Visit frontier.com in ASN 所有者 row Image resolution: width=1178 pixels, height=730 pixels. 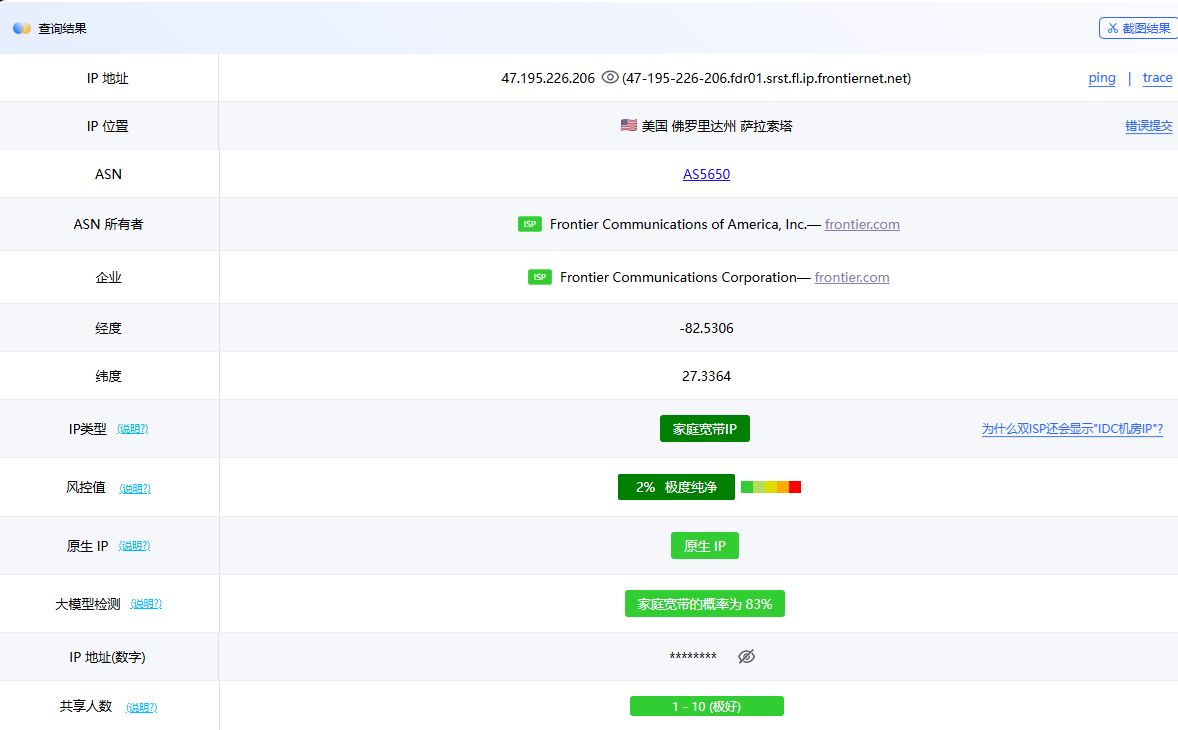coord(862,224)
